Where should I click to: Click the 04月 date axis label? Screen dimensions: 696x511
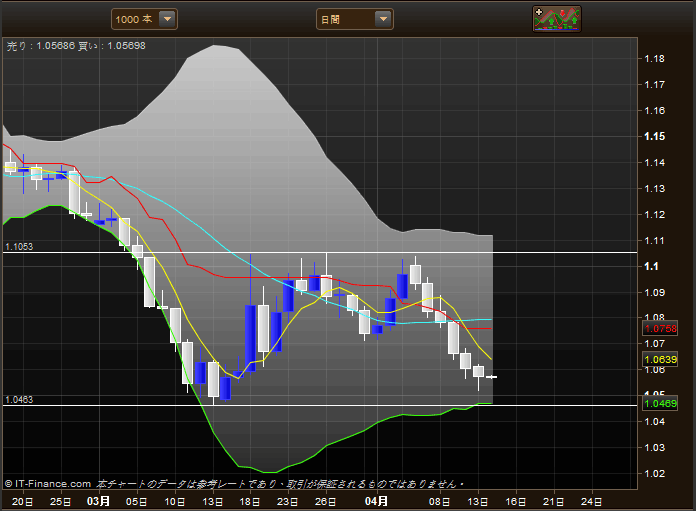click(376, 501)
